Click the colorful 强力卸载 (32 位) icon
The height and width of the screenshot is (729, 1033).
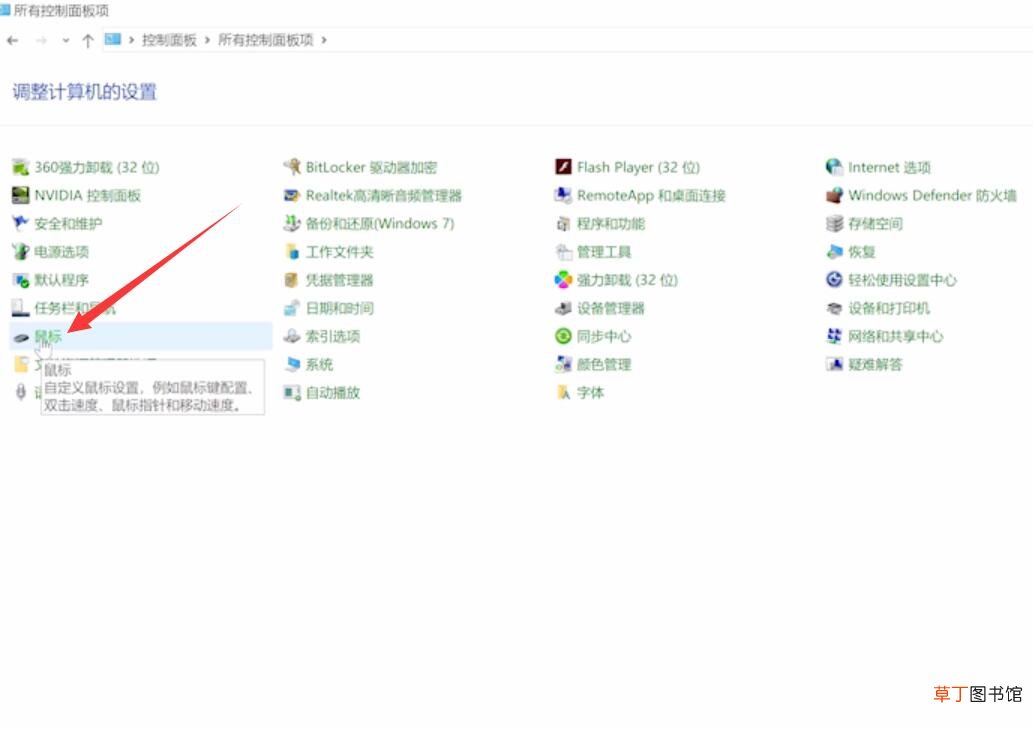[x=563, y=280]
